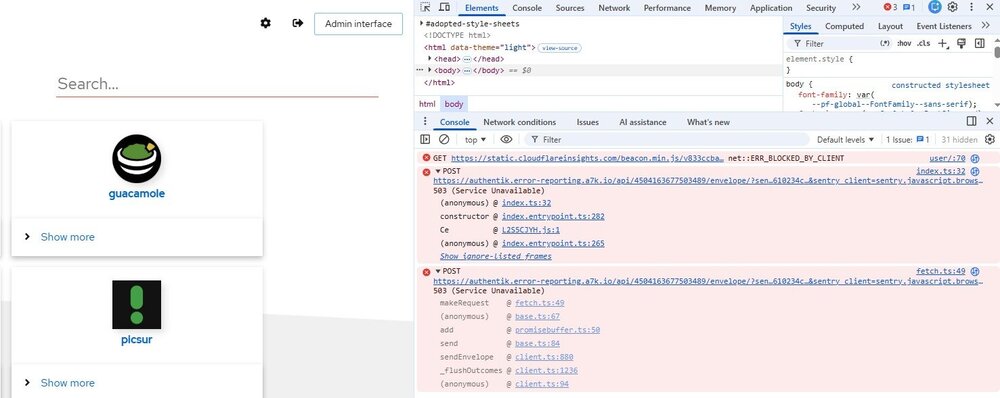This screenshot has width=1000, height=398.
Task: Switch to the Network tab
Action: pos(614,8)
